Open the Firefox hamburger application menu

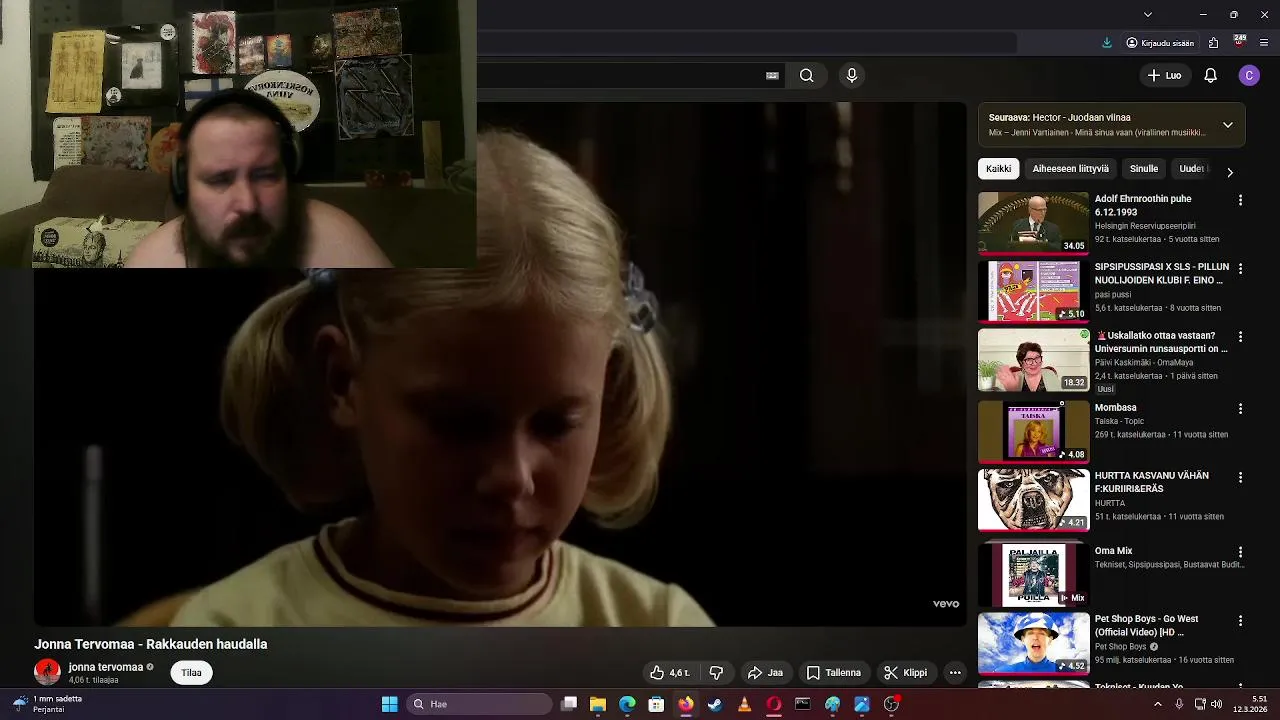point(1265,43)
